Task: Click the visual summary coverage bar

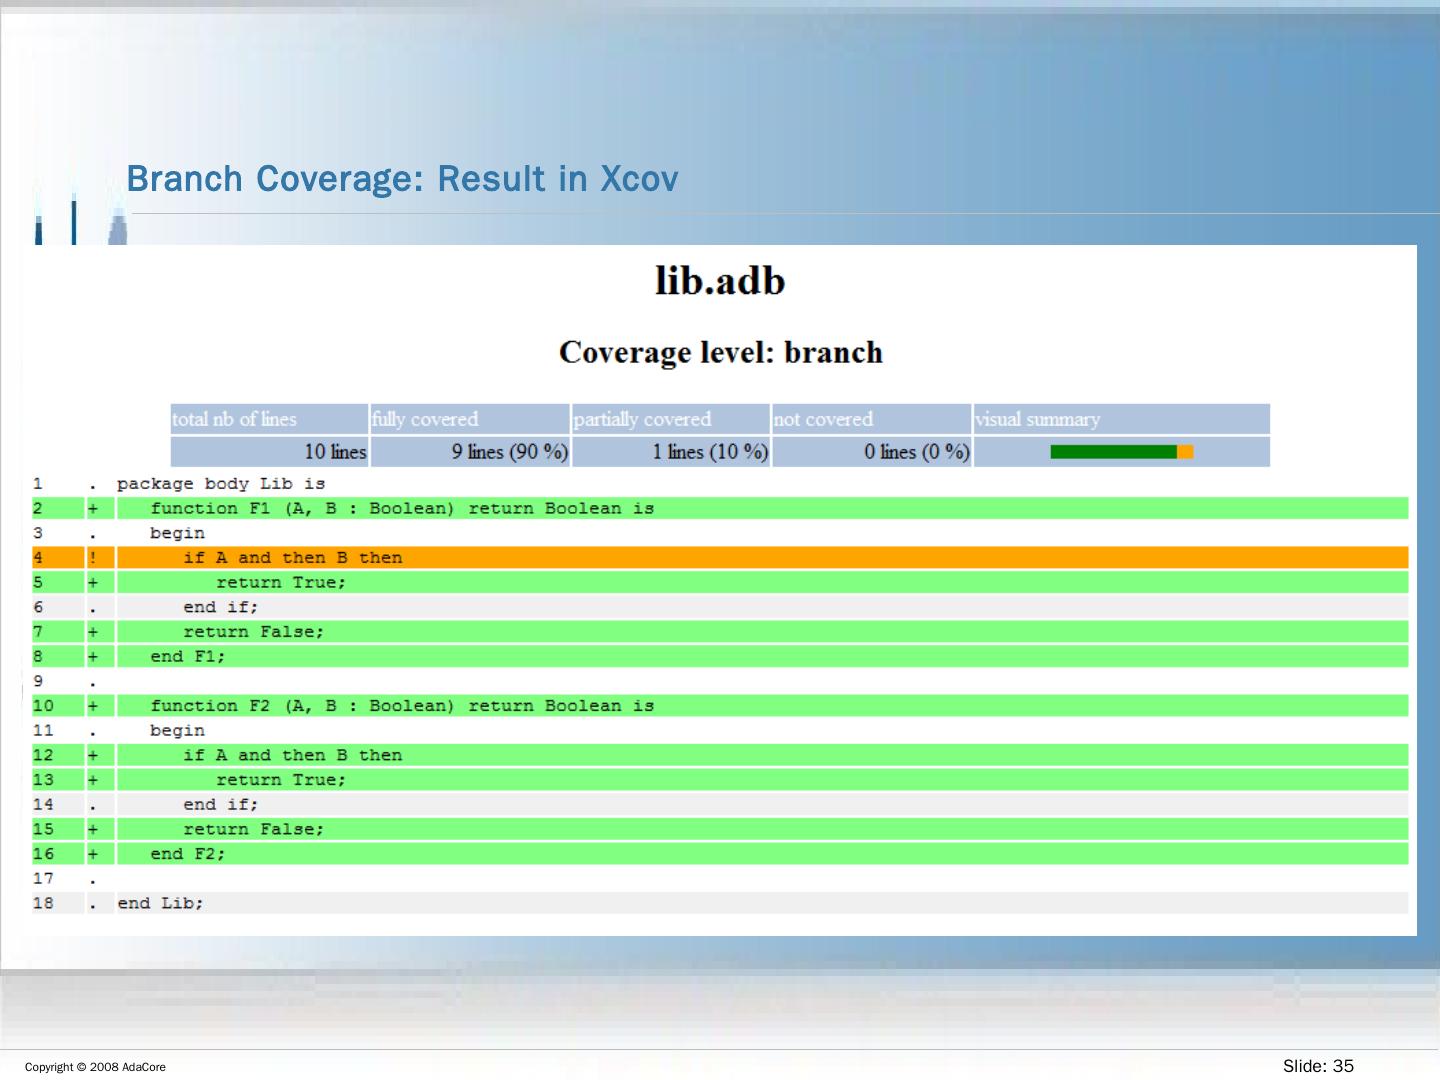Action: tap(1121, 452)
